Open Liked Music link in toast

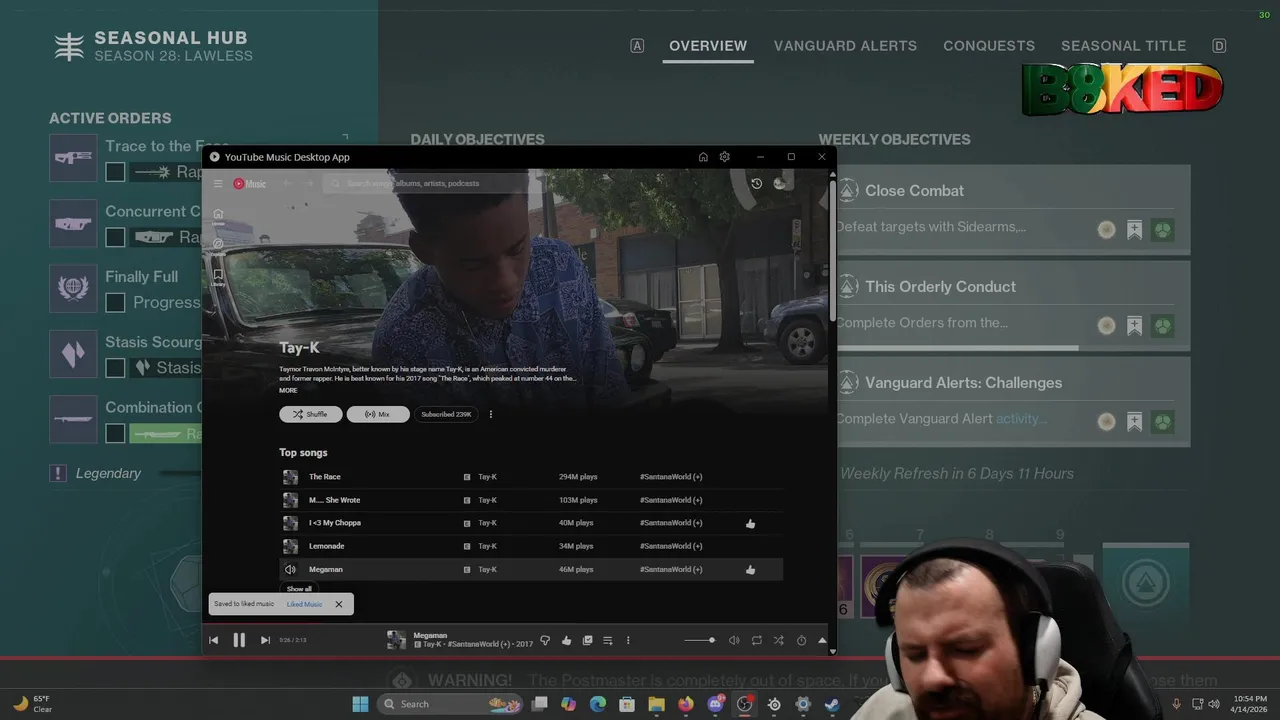click(x=304, y=604)
